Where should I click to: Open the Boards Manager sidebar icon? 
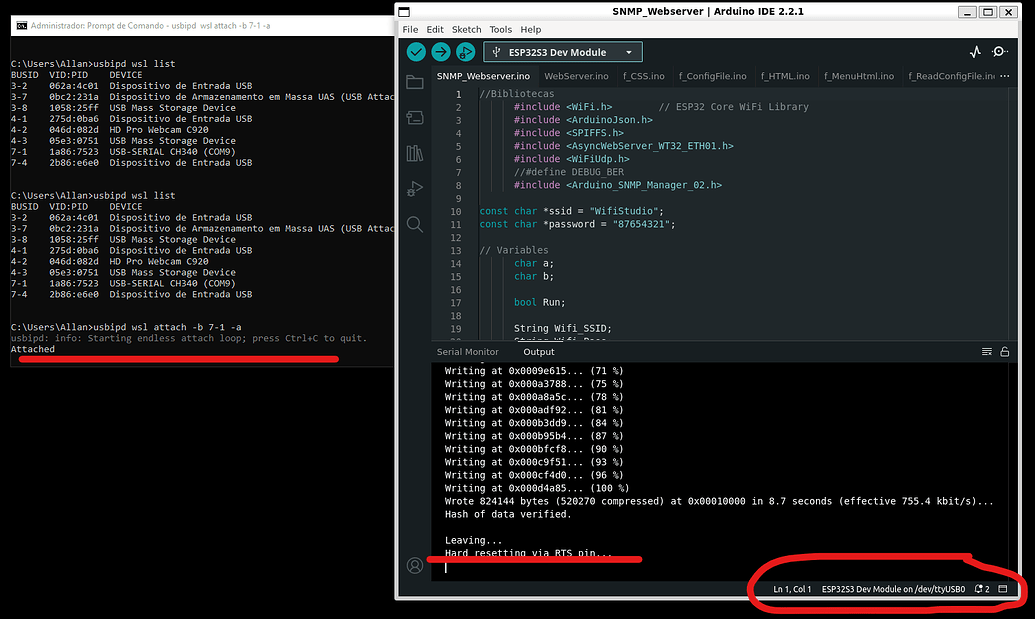coord(415,118)
